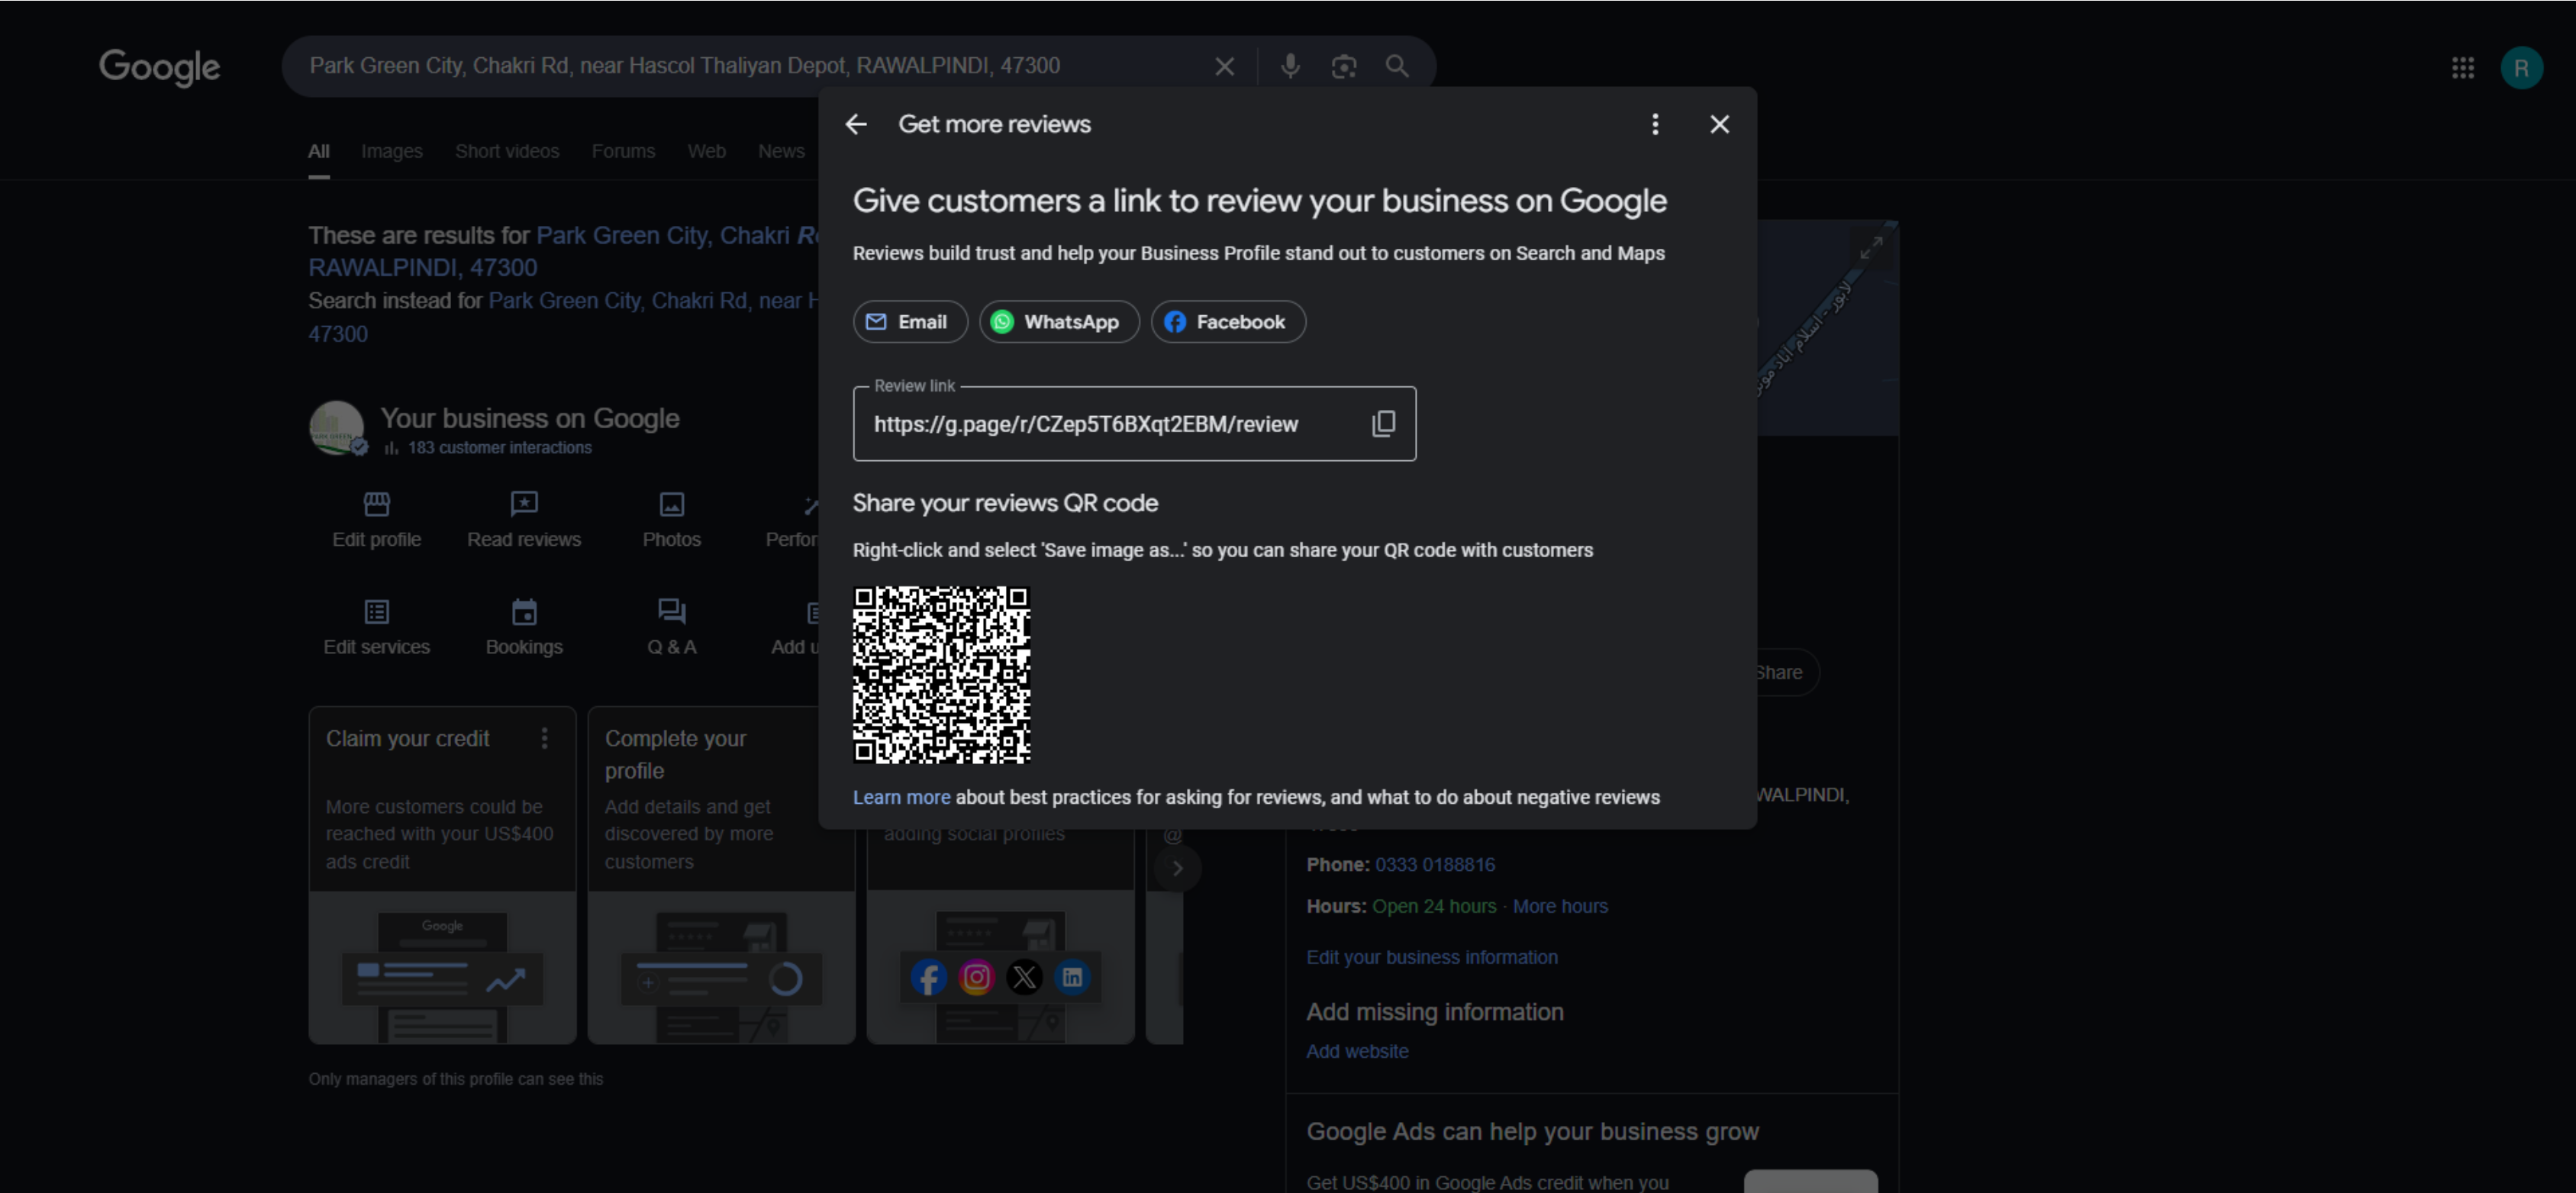Click the Facebook social profile icon
2576x1193 pixels.
point(928,977)
